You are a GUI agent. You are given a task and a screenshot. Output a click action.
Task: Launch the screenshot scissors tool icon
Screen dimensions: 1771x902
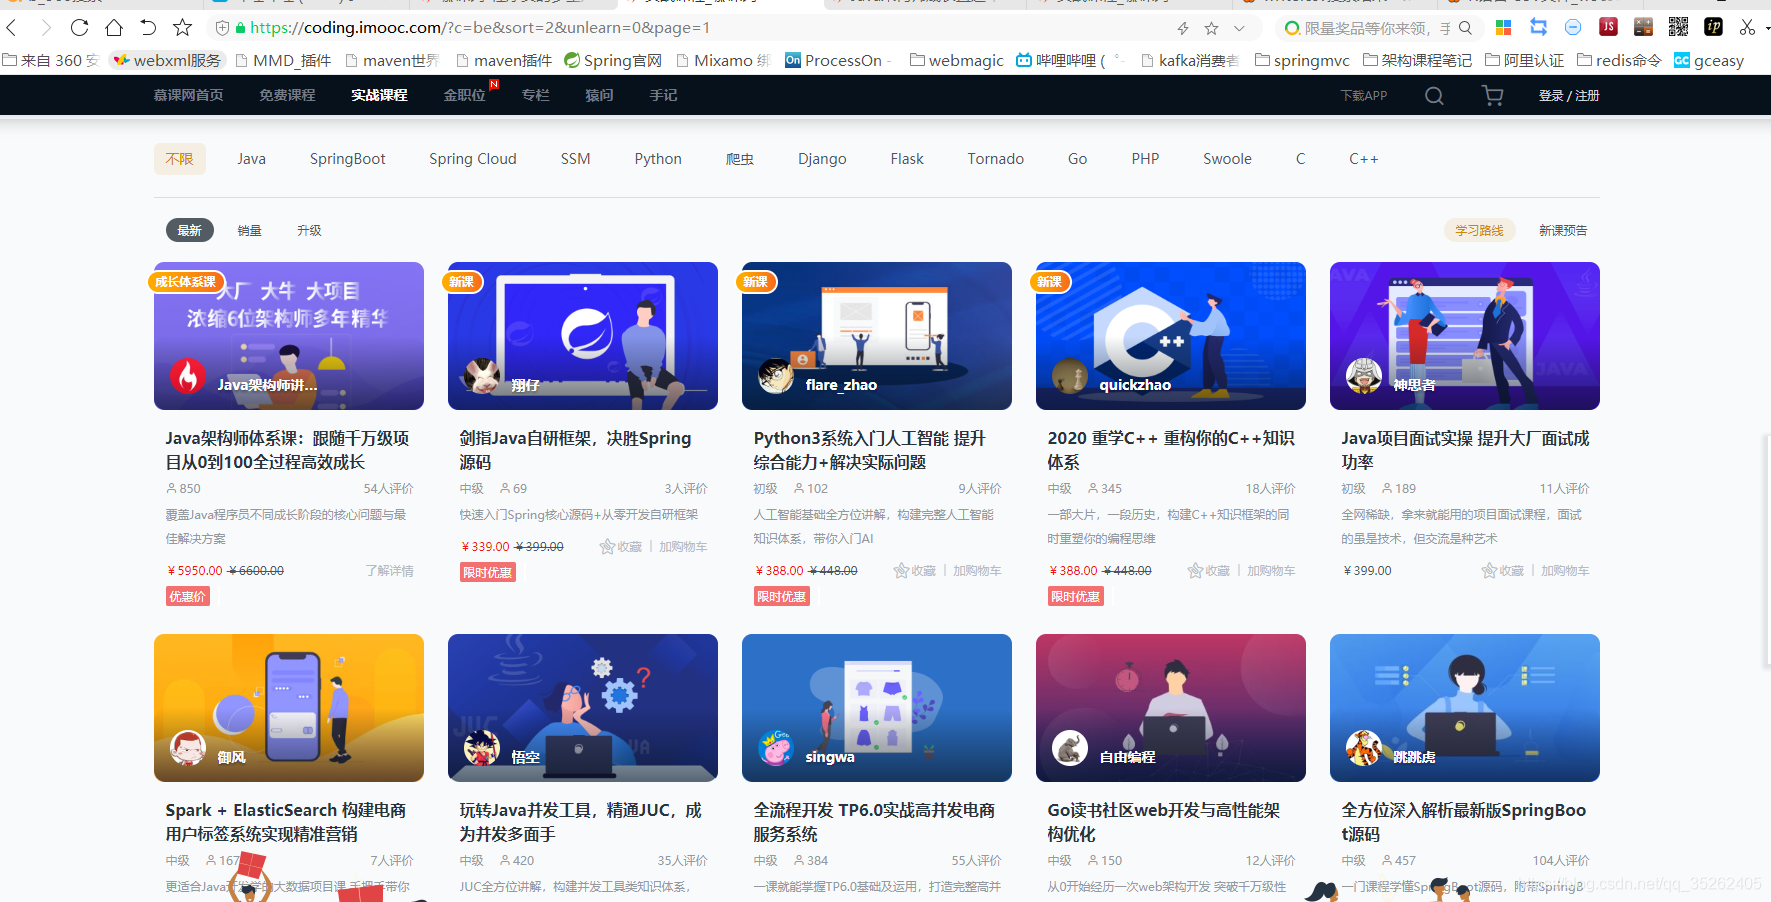click(x=1749, y=27)
